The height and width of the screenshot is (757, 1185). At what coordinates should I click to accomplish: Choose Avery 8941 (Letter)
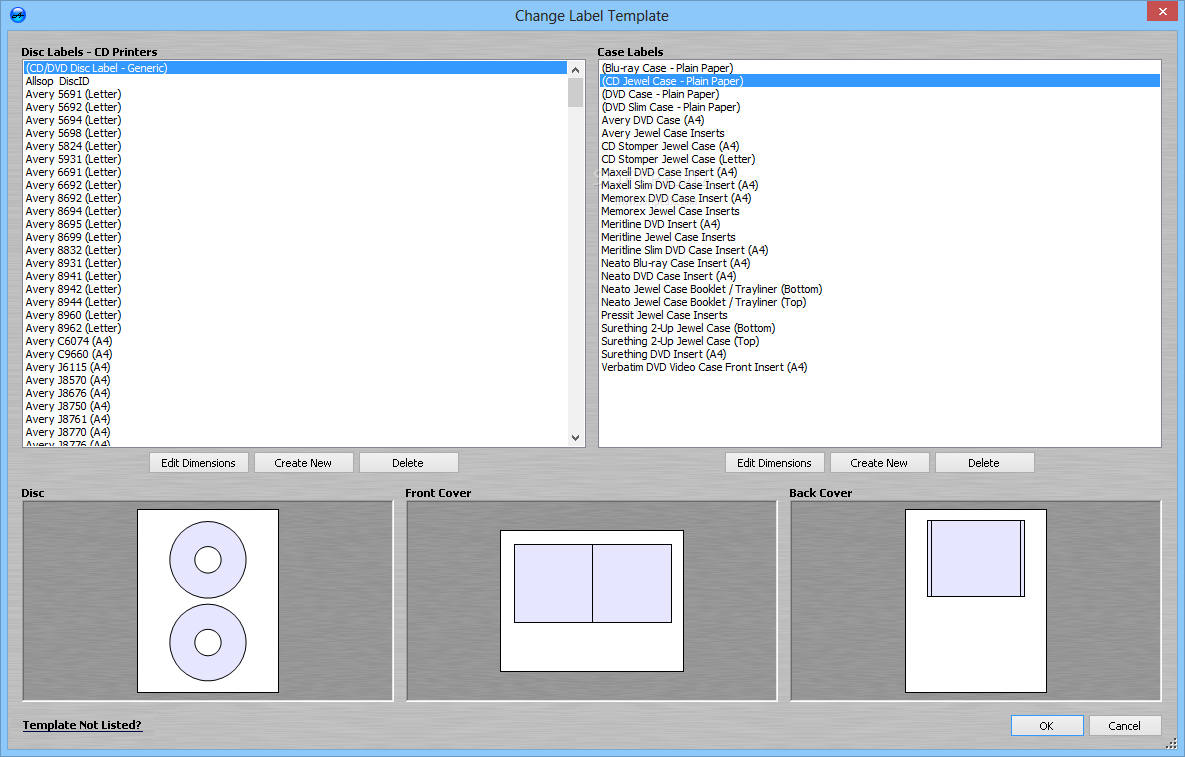295,276
